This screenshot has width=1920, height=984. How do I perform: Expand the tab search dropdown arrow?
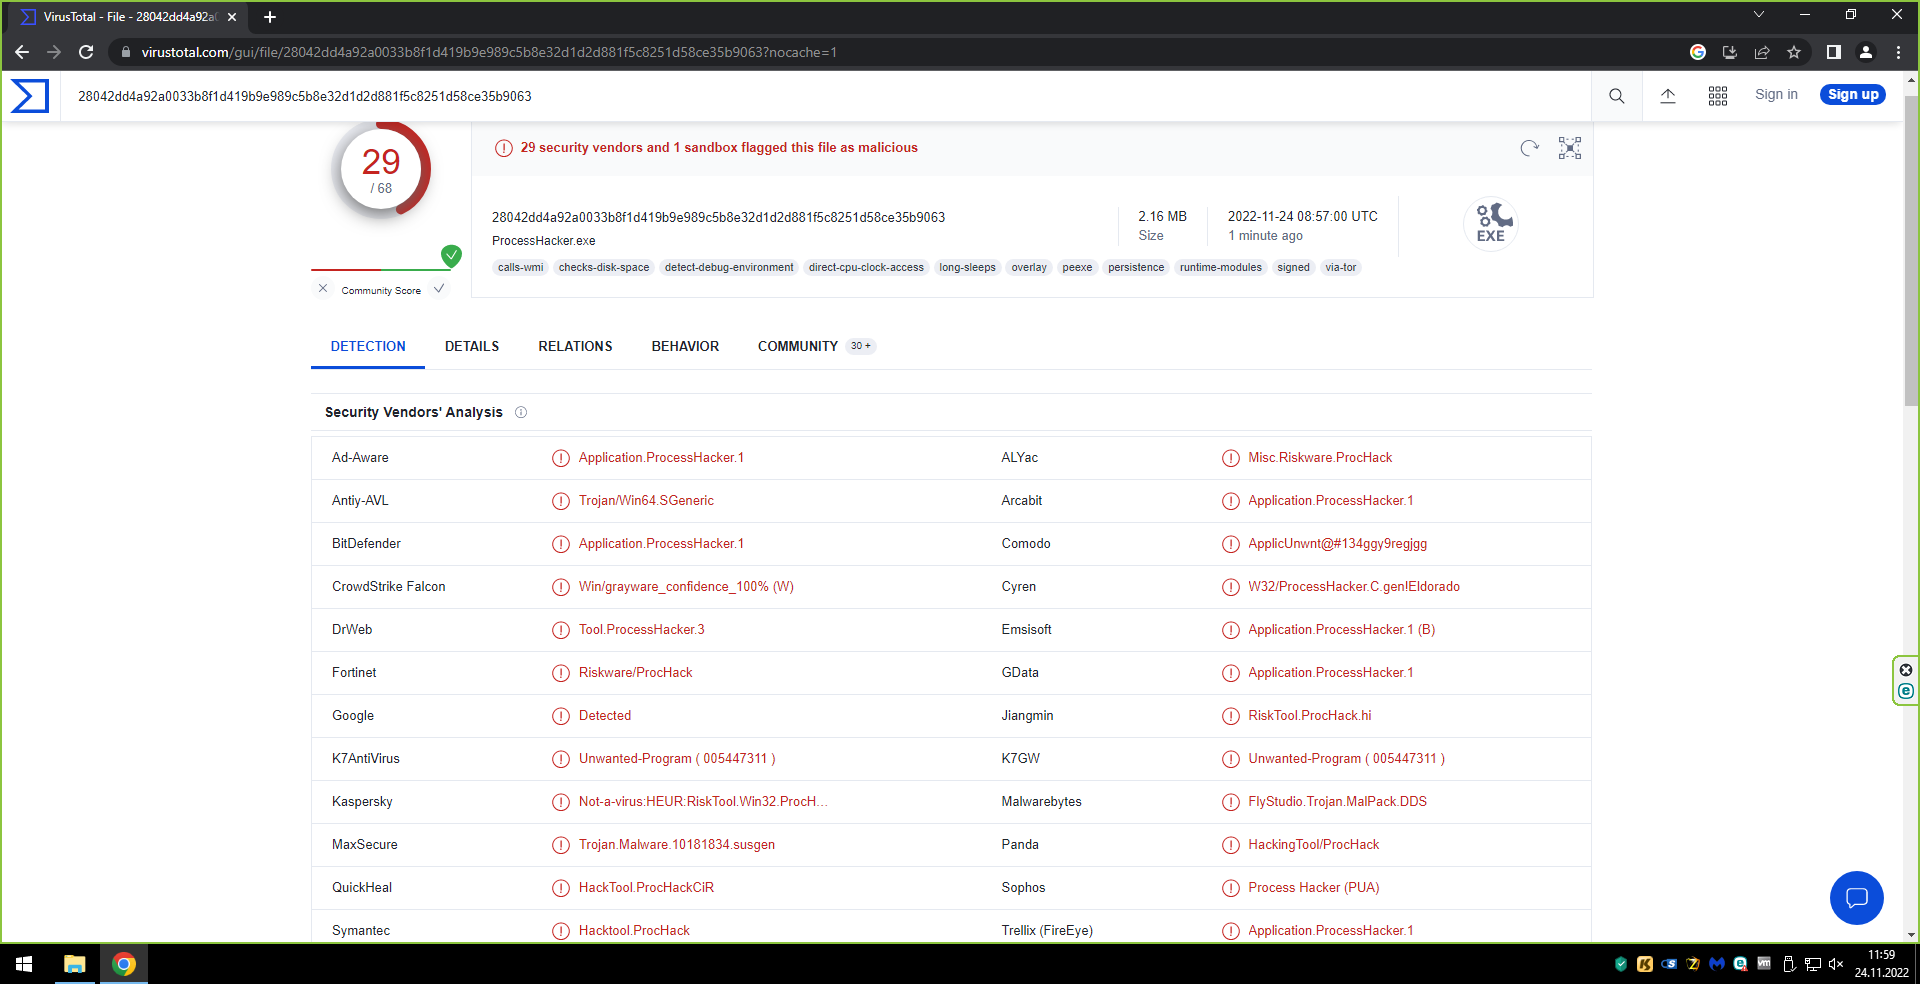pyautogui.click(x=1759, y=15)
